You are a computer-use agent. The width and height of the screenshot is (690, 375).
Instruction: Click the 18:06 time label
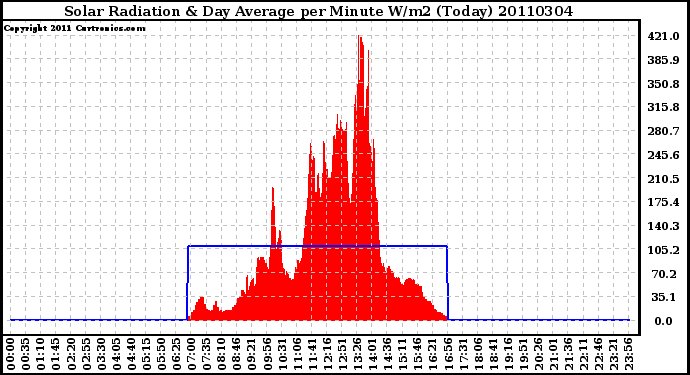pyautogui.click(x=478, y=354)
